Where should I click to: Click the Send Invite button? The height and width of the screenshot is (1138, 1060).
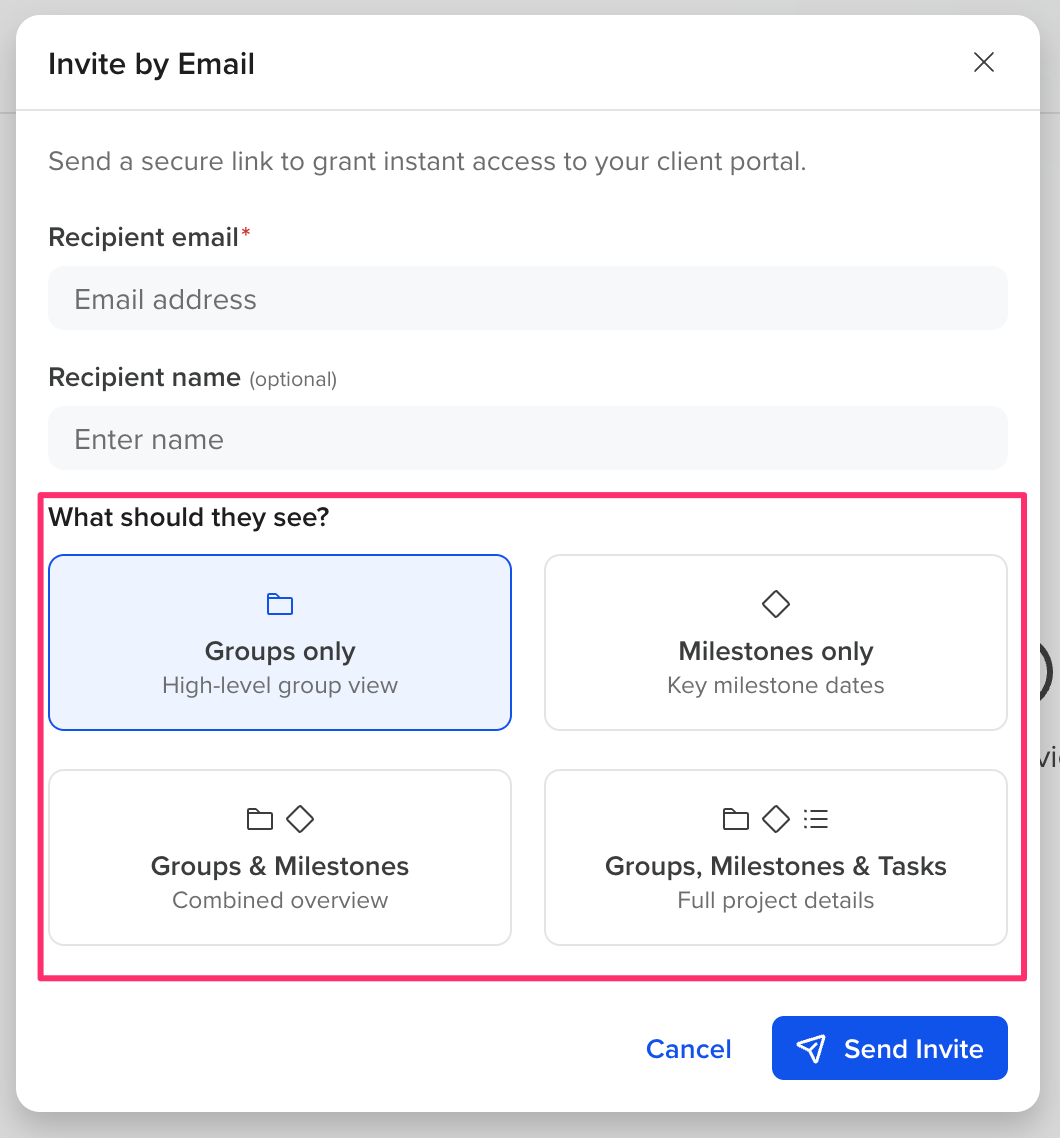890,1048
